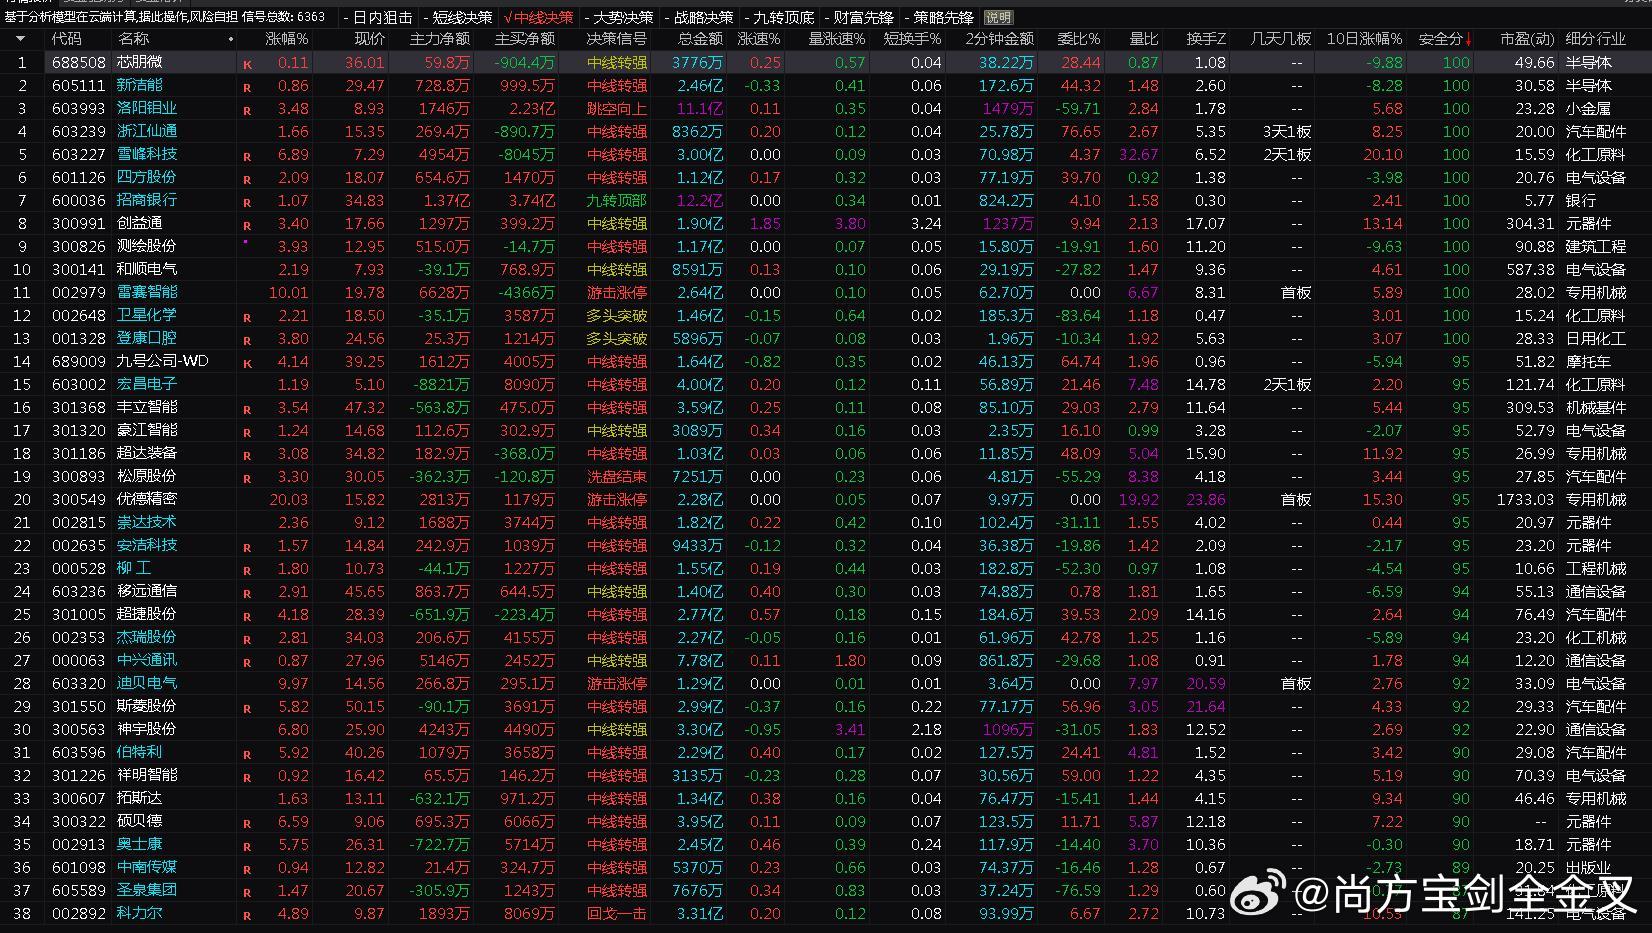Select the stock name 测绘股份

147,246
